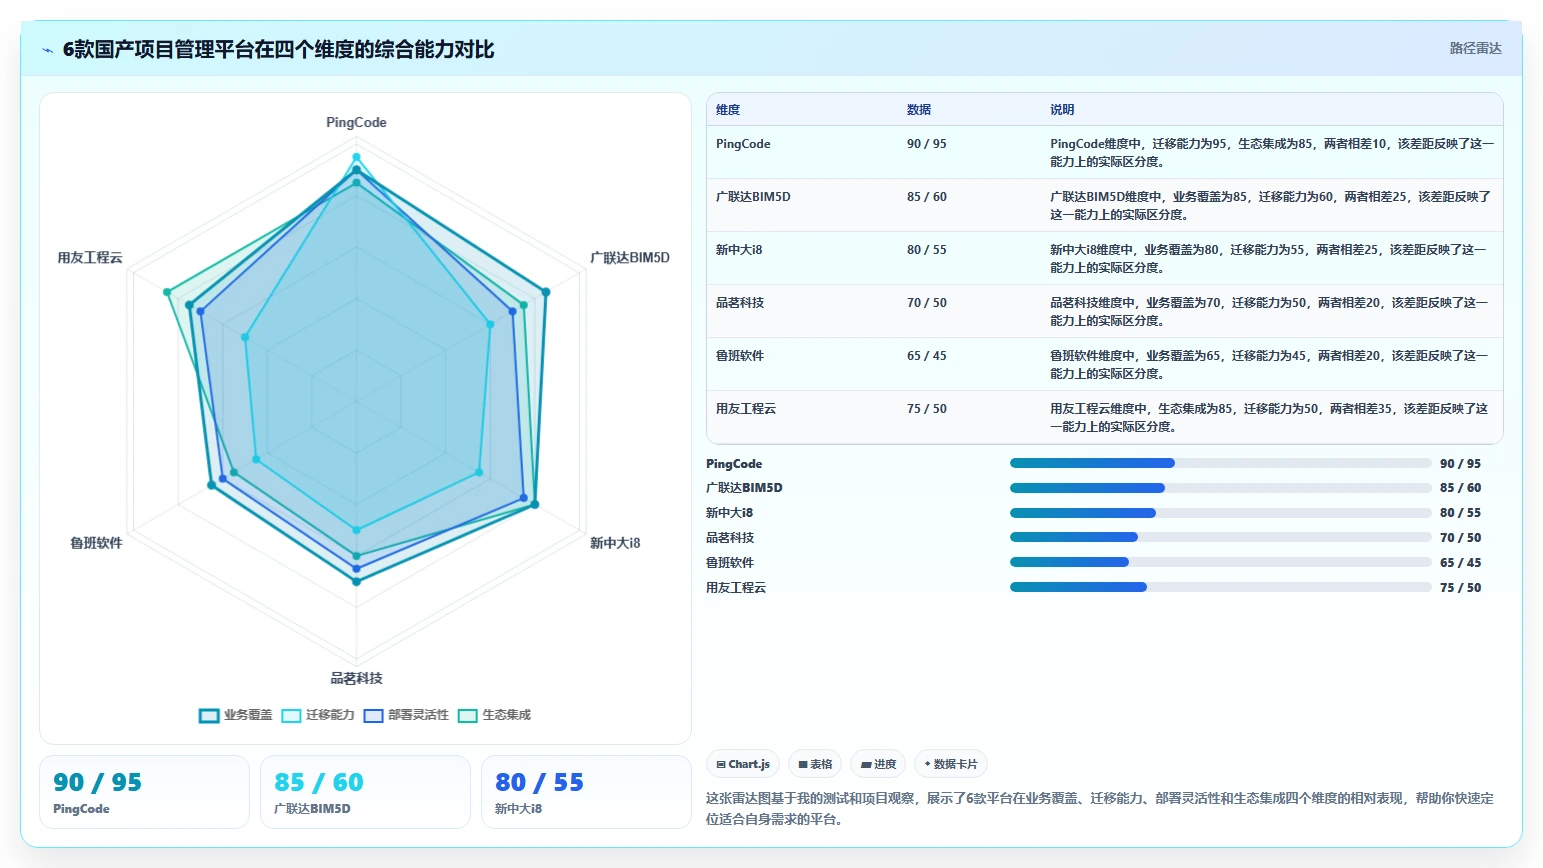Click the 数据卡片 tag

click(x=951, y=764)
